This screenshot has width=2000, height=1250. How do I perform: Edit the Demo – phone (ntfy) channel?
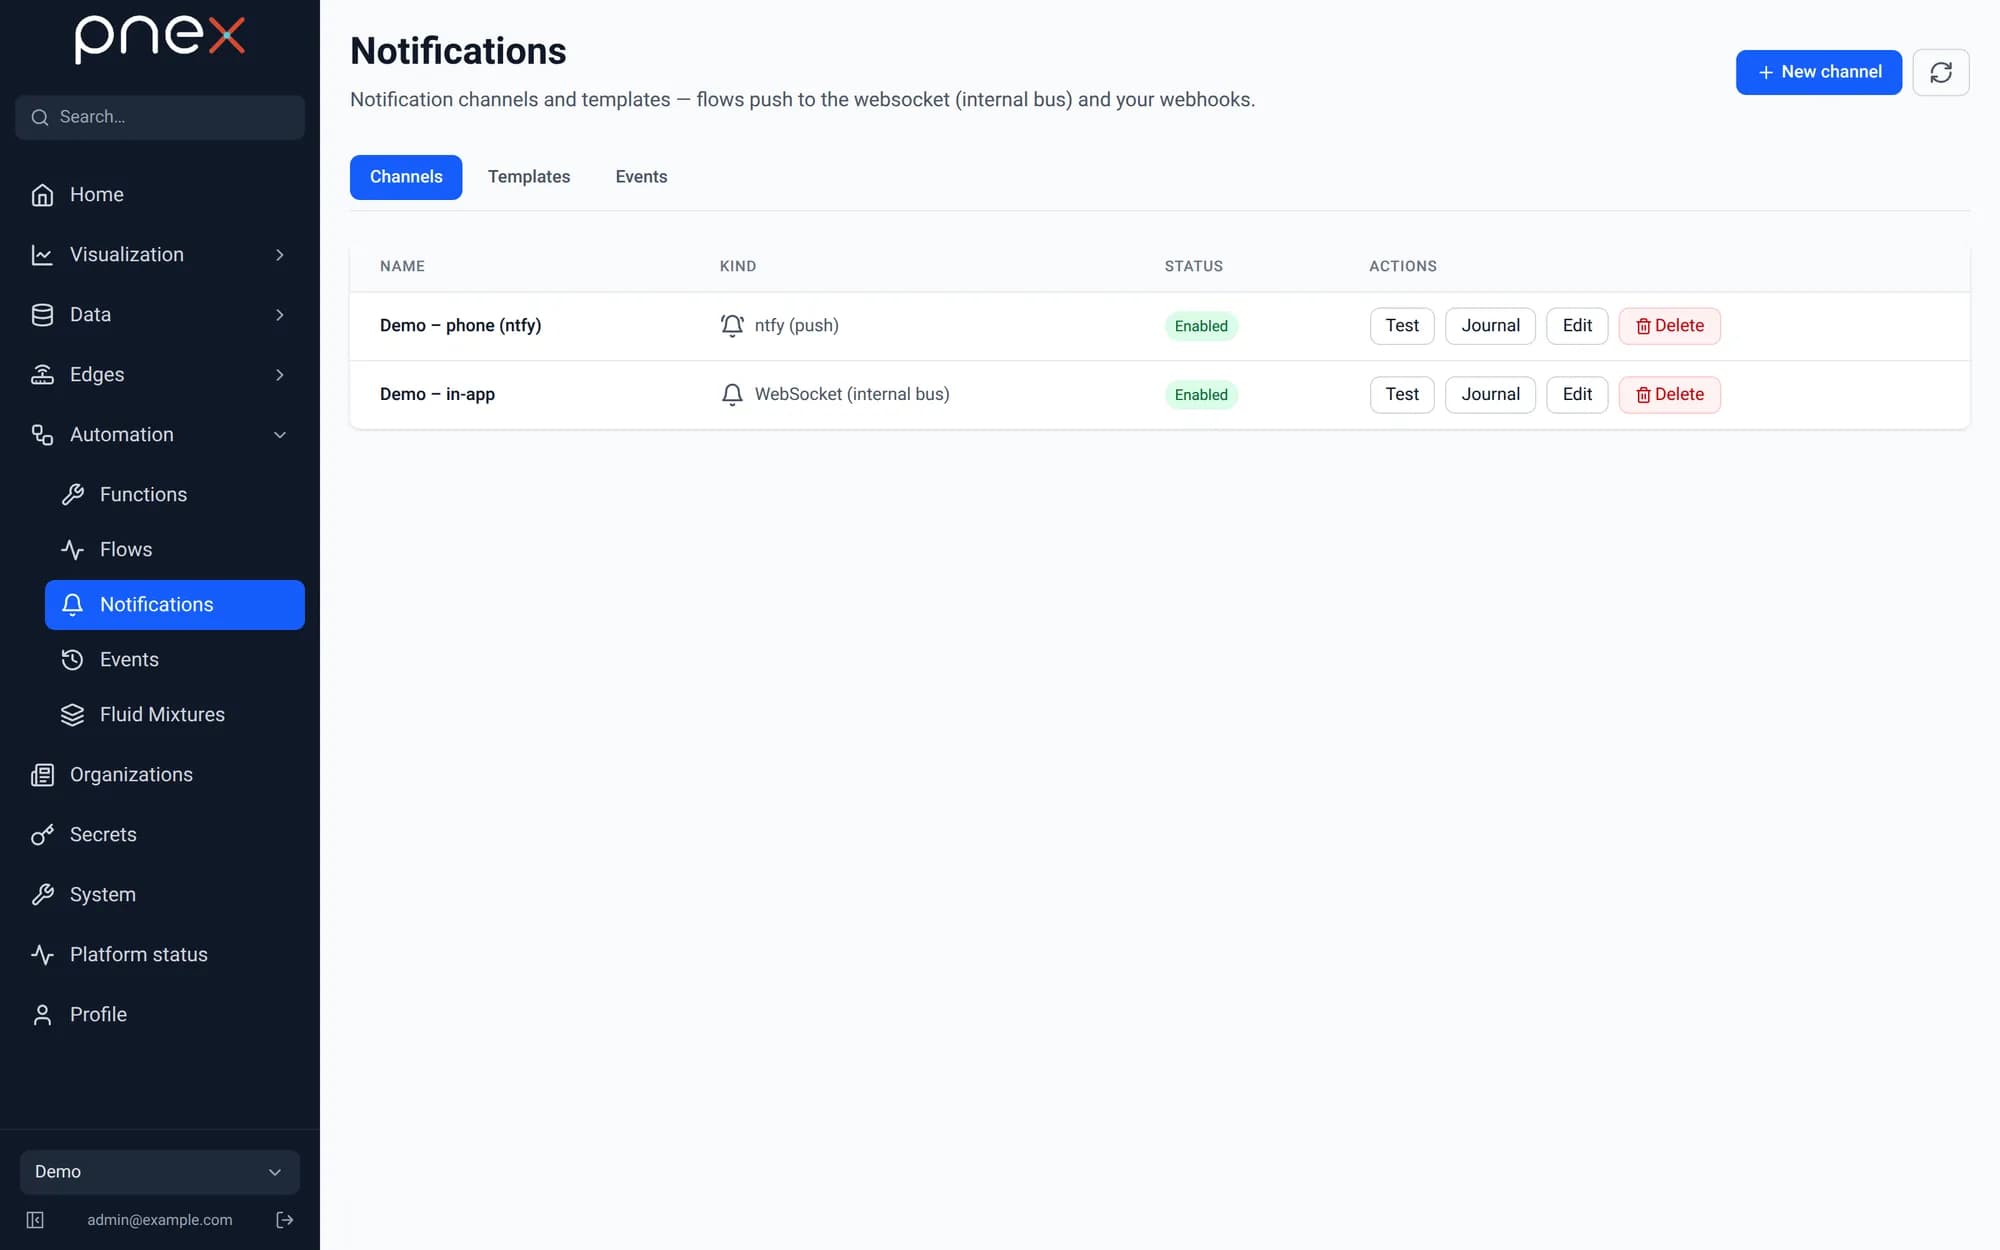1577,325
